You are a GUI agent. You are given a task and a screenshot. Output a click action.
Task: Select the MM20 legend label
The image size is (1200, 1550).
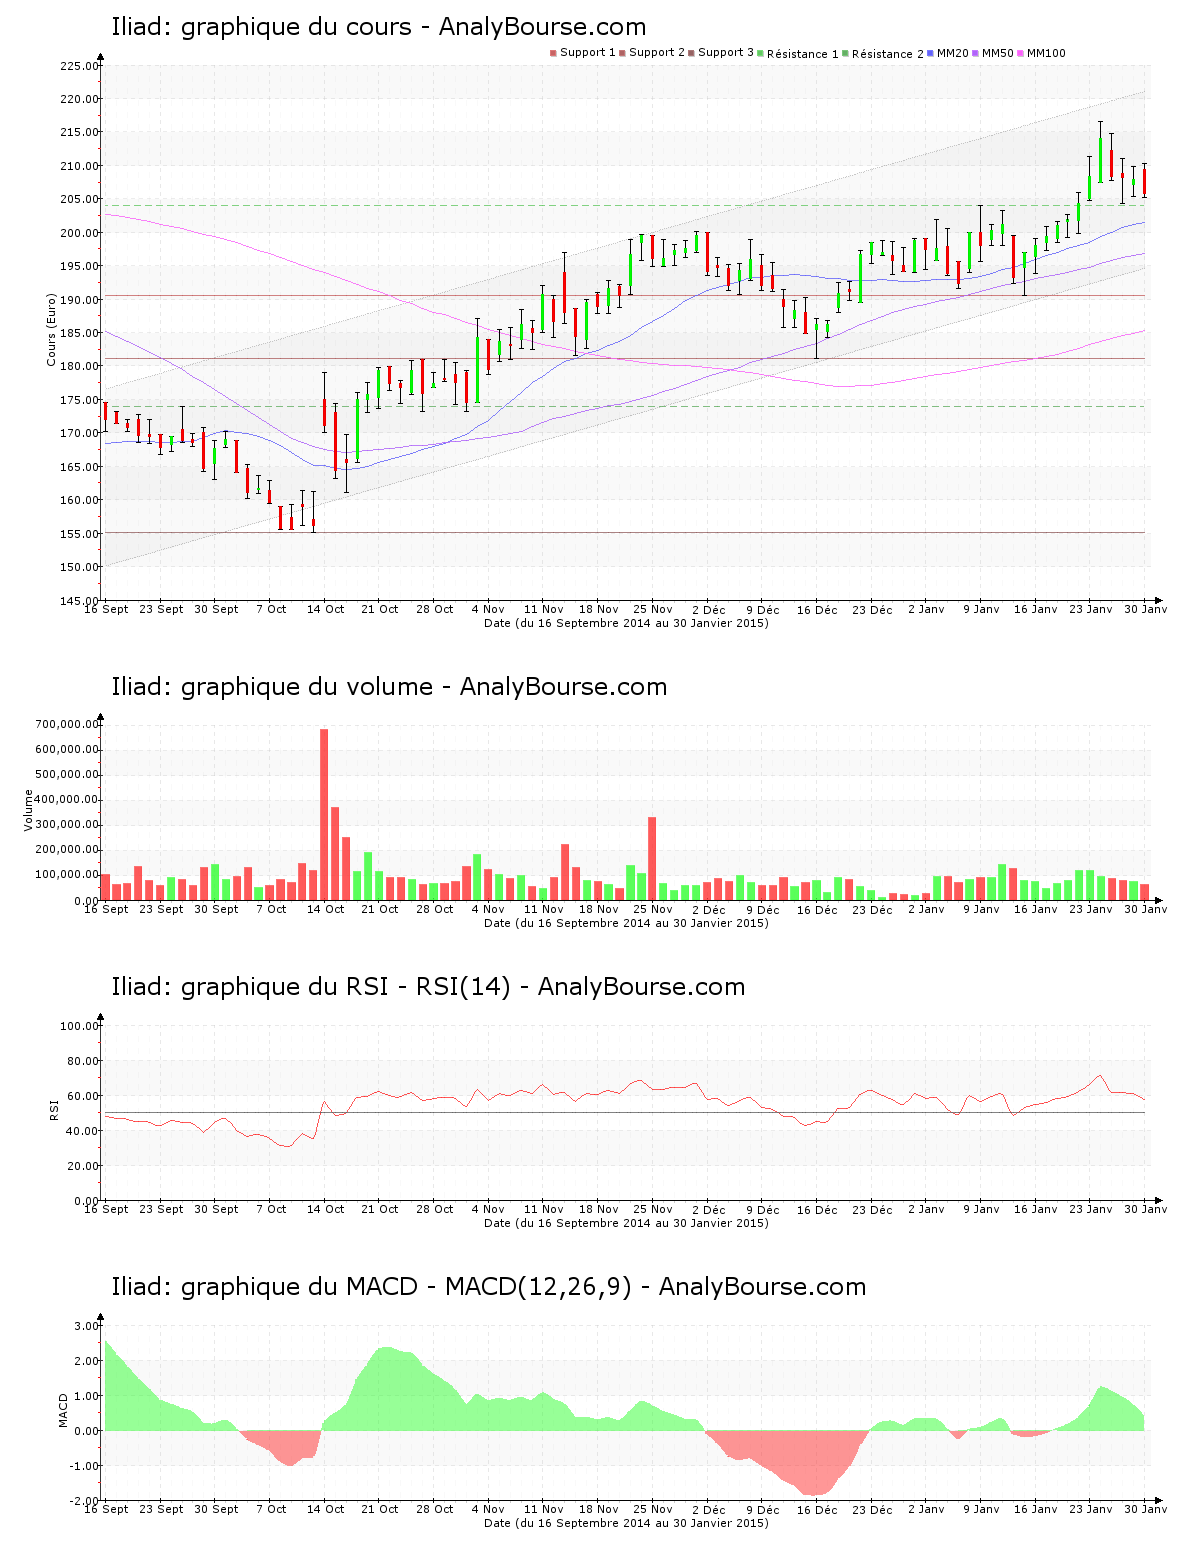click(952, 53)
